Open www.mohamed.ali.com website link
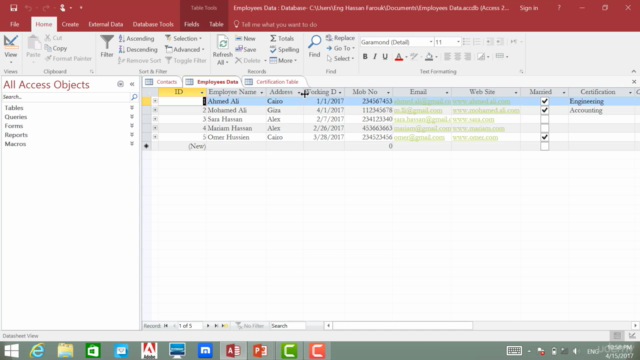640x360 pixels. [x=486, y=110]
